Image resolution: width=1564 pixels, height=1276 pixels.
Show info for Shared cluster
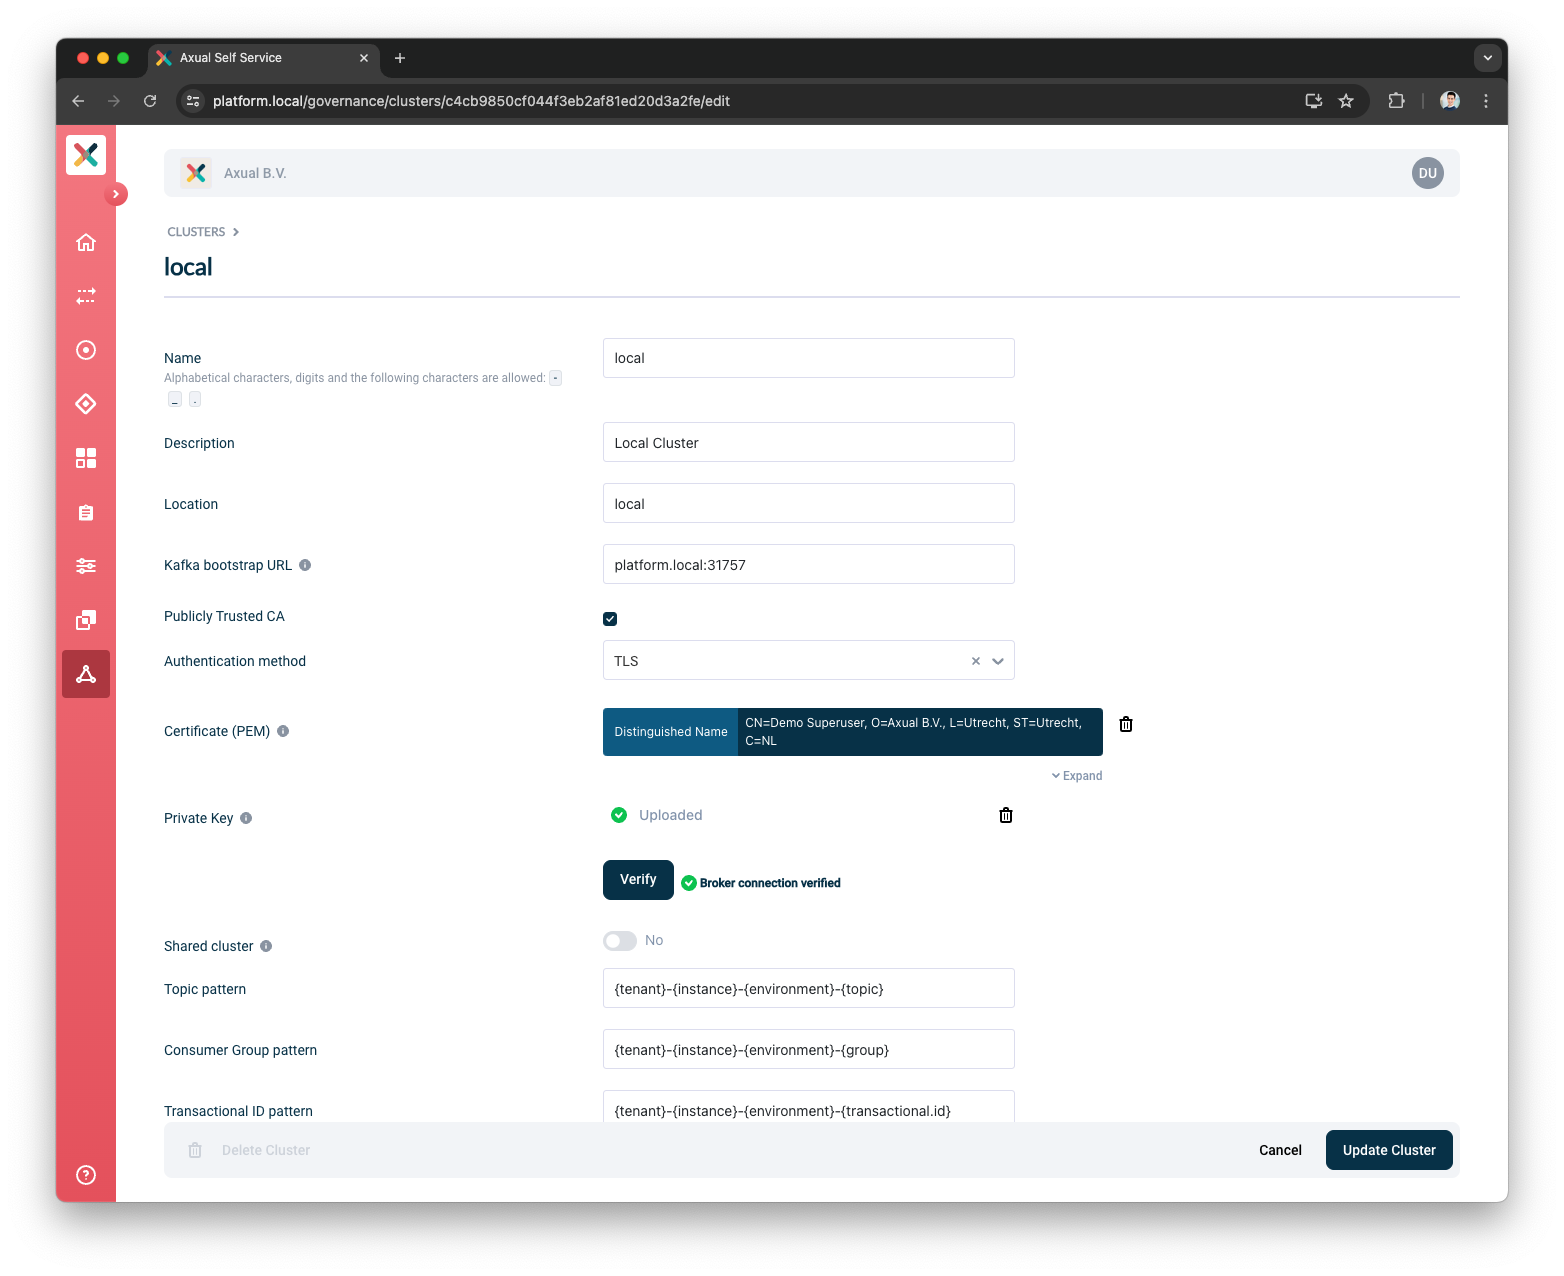(266, 946)
